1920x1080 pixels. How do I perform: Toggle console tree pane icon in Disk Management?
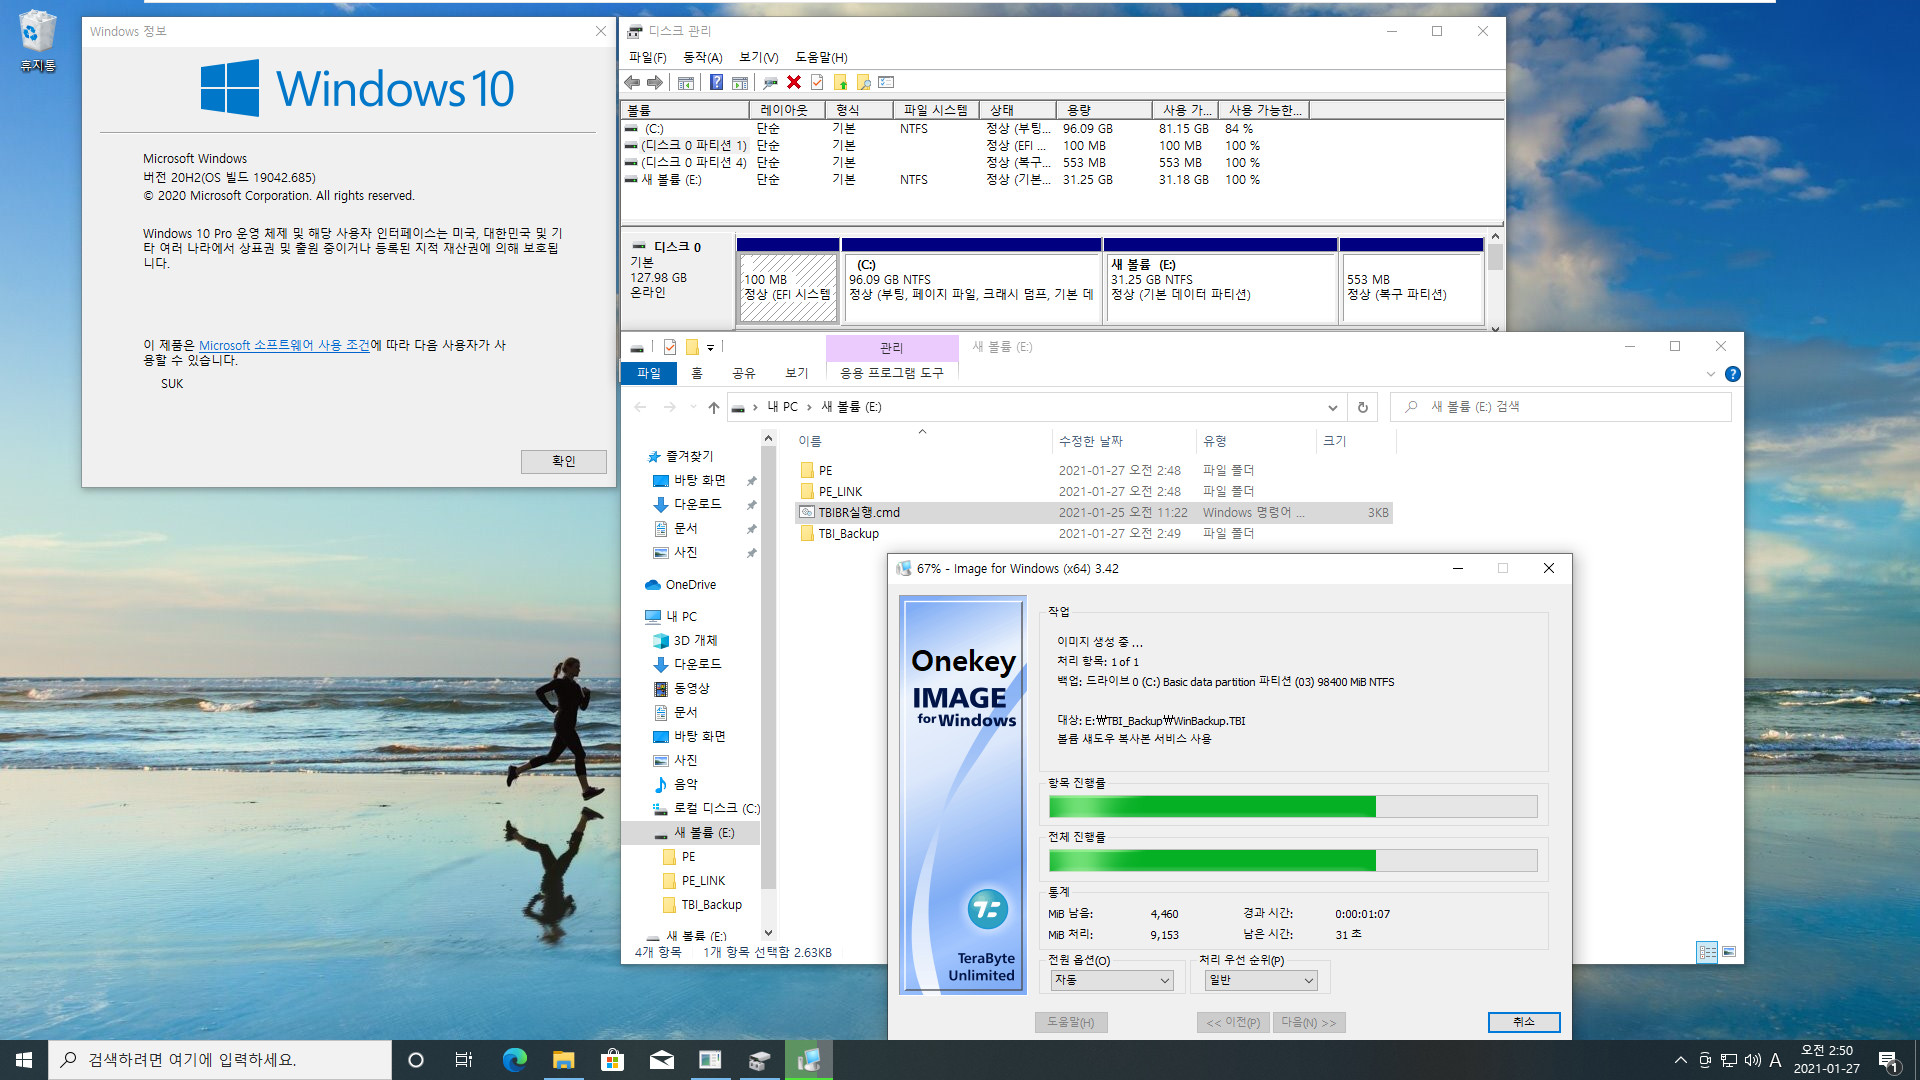pyautogui.click(x=686, y=82)
